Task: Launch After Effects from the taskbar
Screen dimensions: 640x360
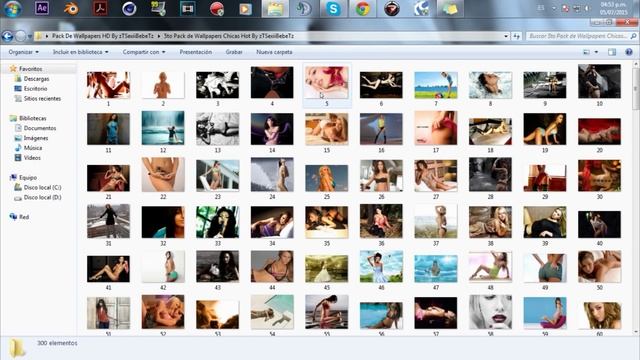Action: click(x=42, y=8)
